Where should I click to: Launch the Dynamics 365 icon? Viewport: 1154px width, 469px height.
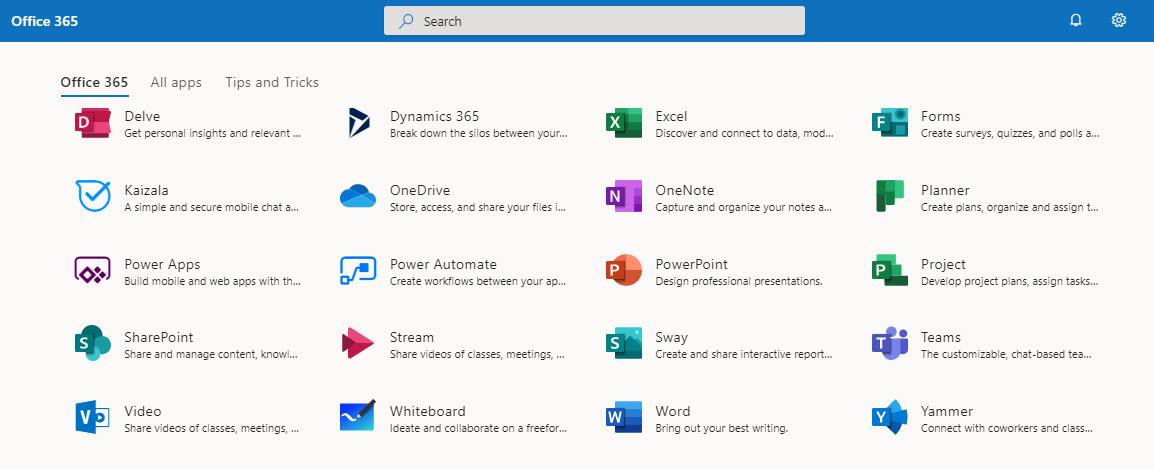click(358, 123)
